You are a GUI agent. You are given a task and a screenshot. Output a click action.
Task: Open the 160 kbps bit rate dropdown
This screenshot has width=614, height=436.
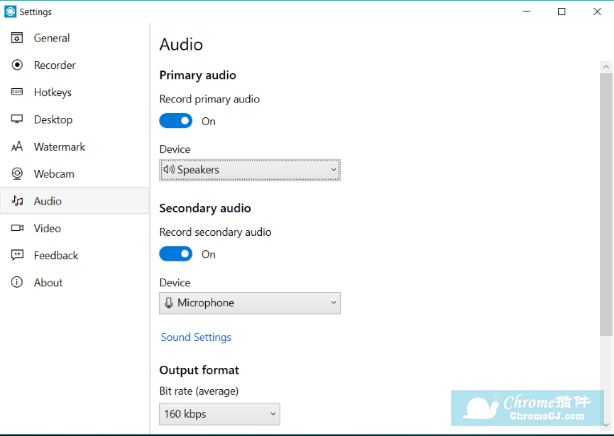[219, 413]
